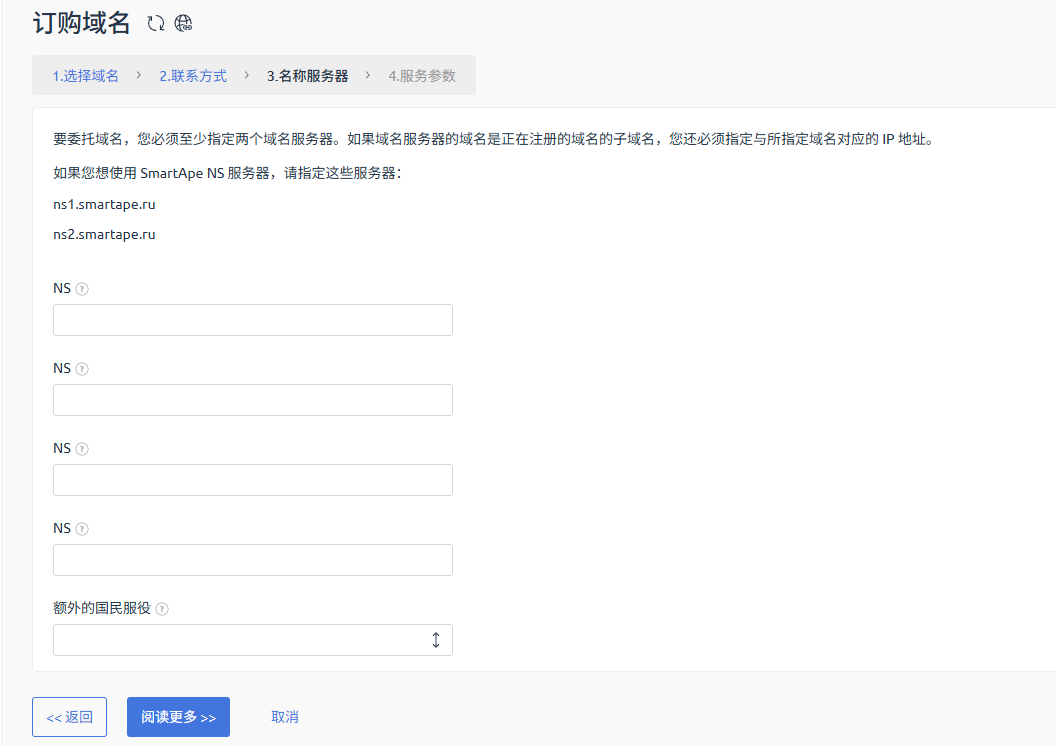
Task: Focus the first NS input field
Action: pos(253,320)
